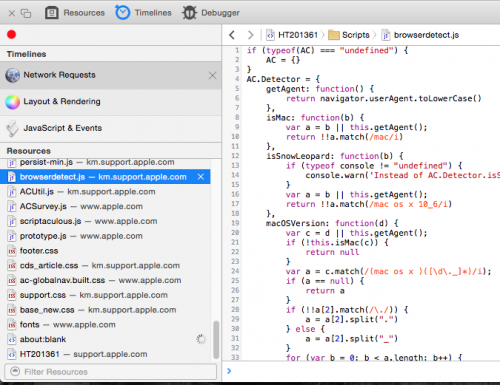Viewport: 500px width, 385px height.
Task: Undock the inspector into a separate window
Action: tap(26, 13)
